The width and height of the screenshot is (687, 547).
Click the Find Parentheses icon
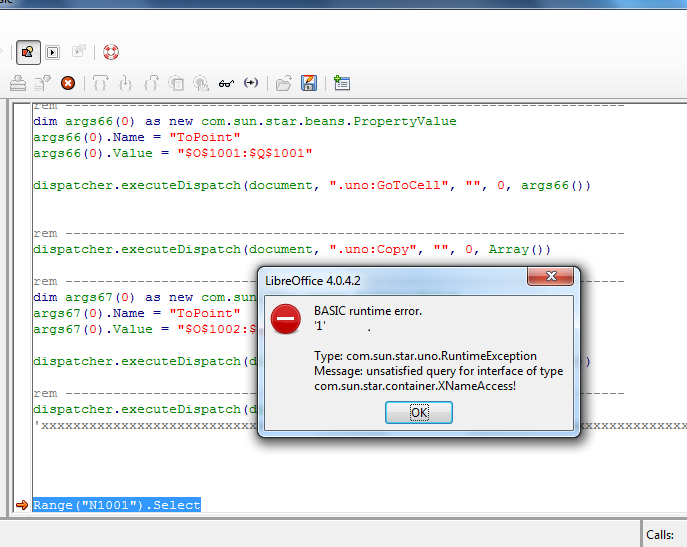click(251, 83)
